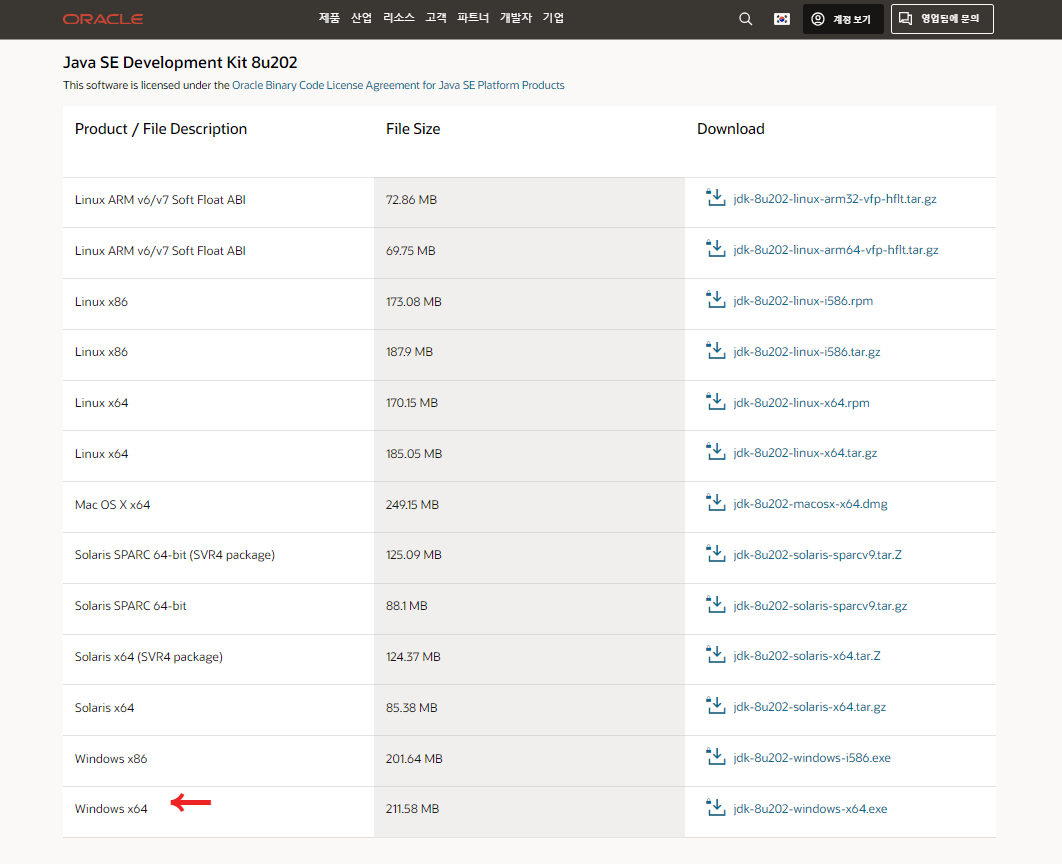This screenshot has height=864, width=1062.
Task: Click the 125.09 MB file size
Action: pos(414,555)
